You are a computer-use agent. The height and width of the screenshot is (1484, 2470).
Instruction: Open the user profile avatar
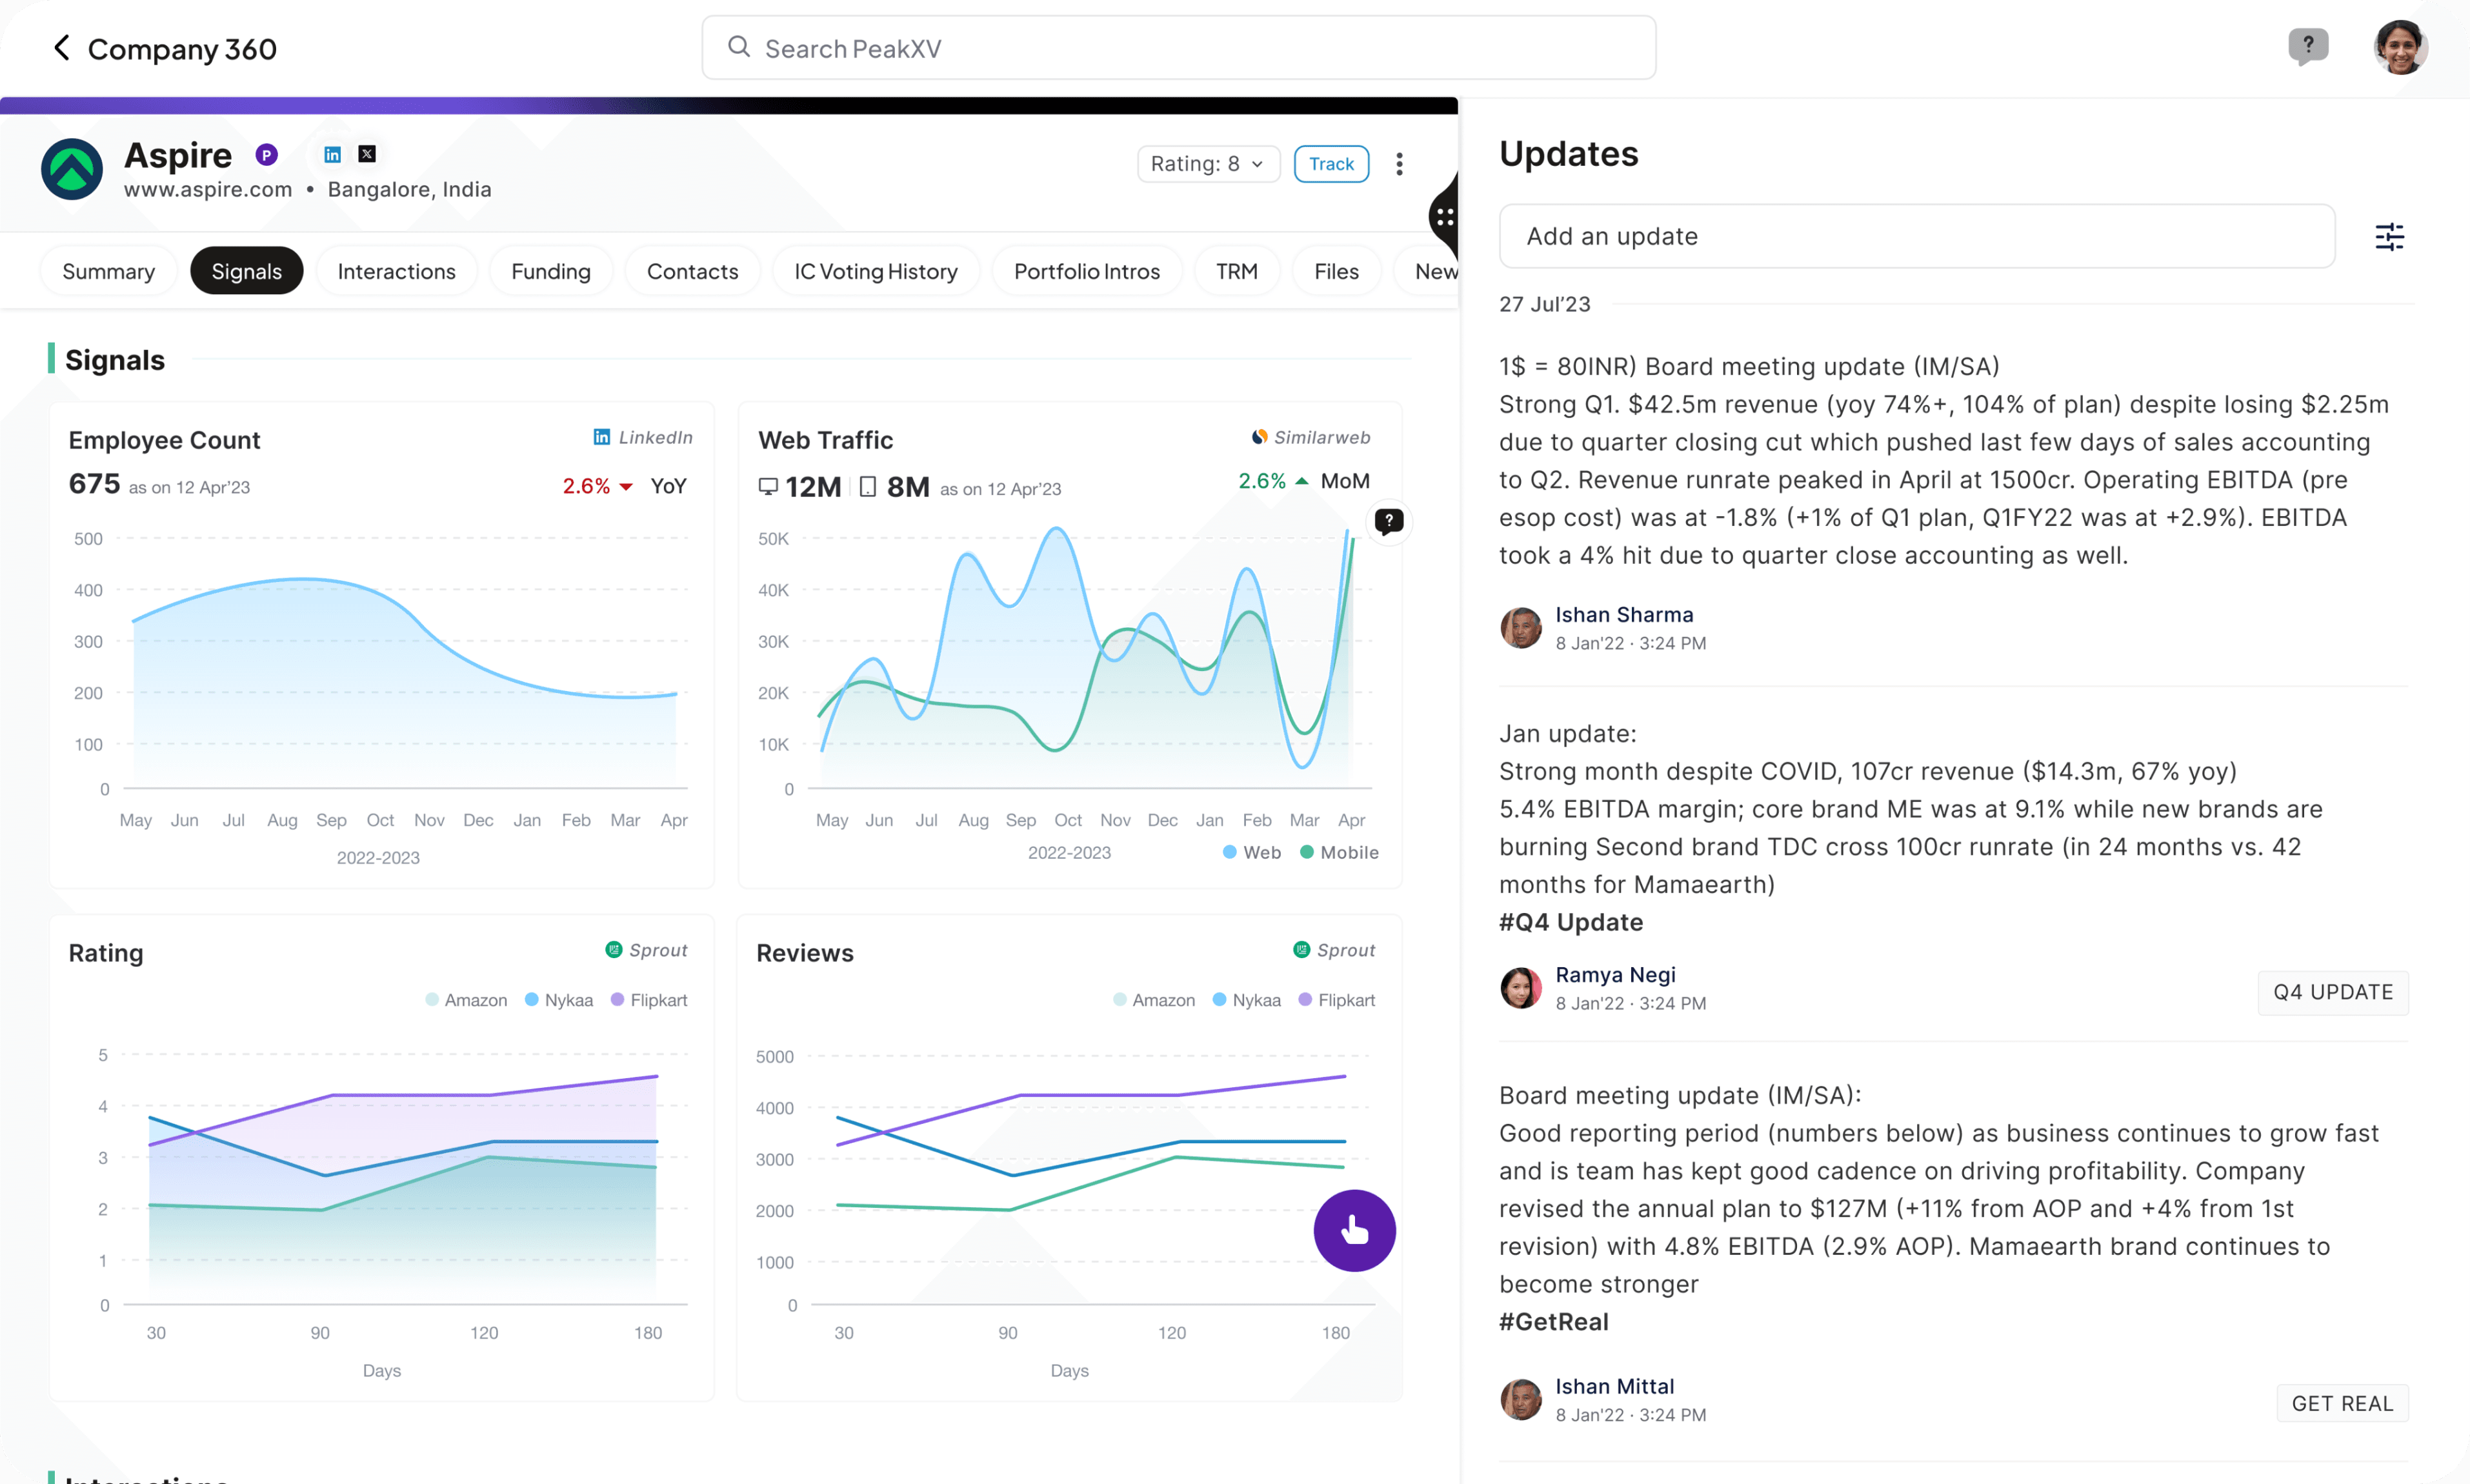point(2400,47)
